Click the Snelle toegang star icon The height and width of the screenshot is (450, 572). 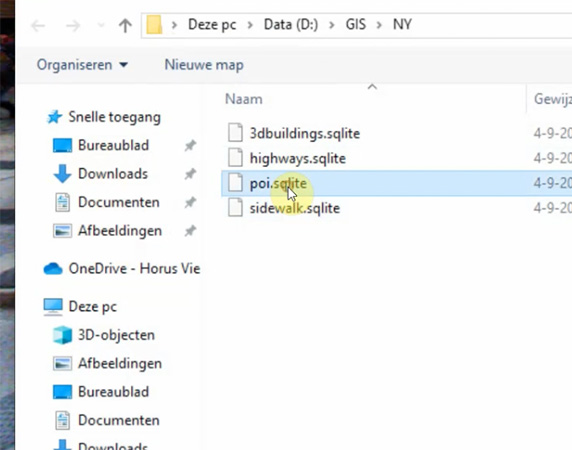coord(54,117)
